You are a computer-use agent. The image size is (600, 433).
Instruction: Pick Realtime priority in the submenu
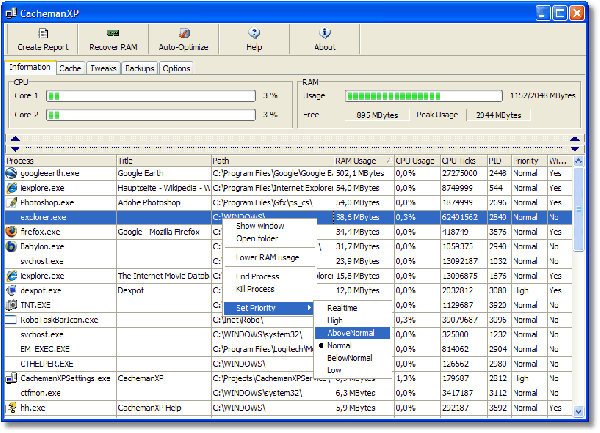pos(343,309)
